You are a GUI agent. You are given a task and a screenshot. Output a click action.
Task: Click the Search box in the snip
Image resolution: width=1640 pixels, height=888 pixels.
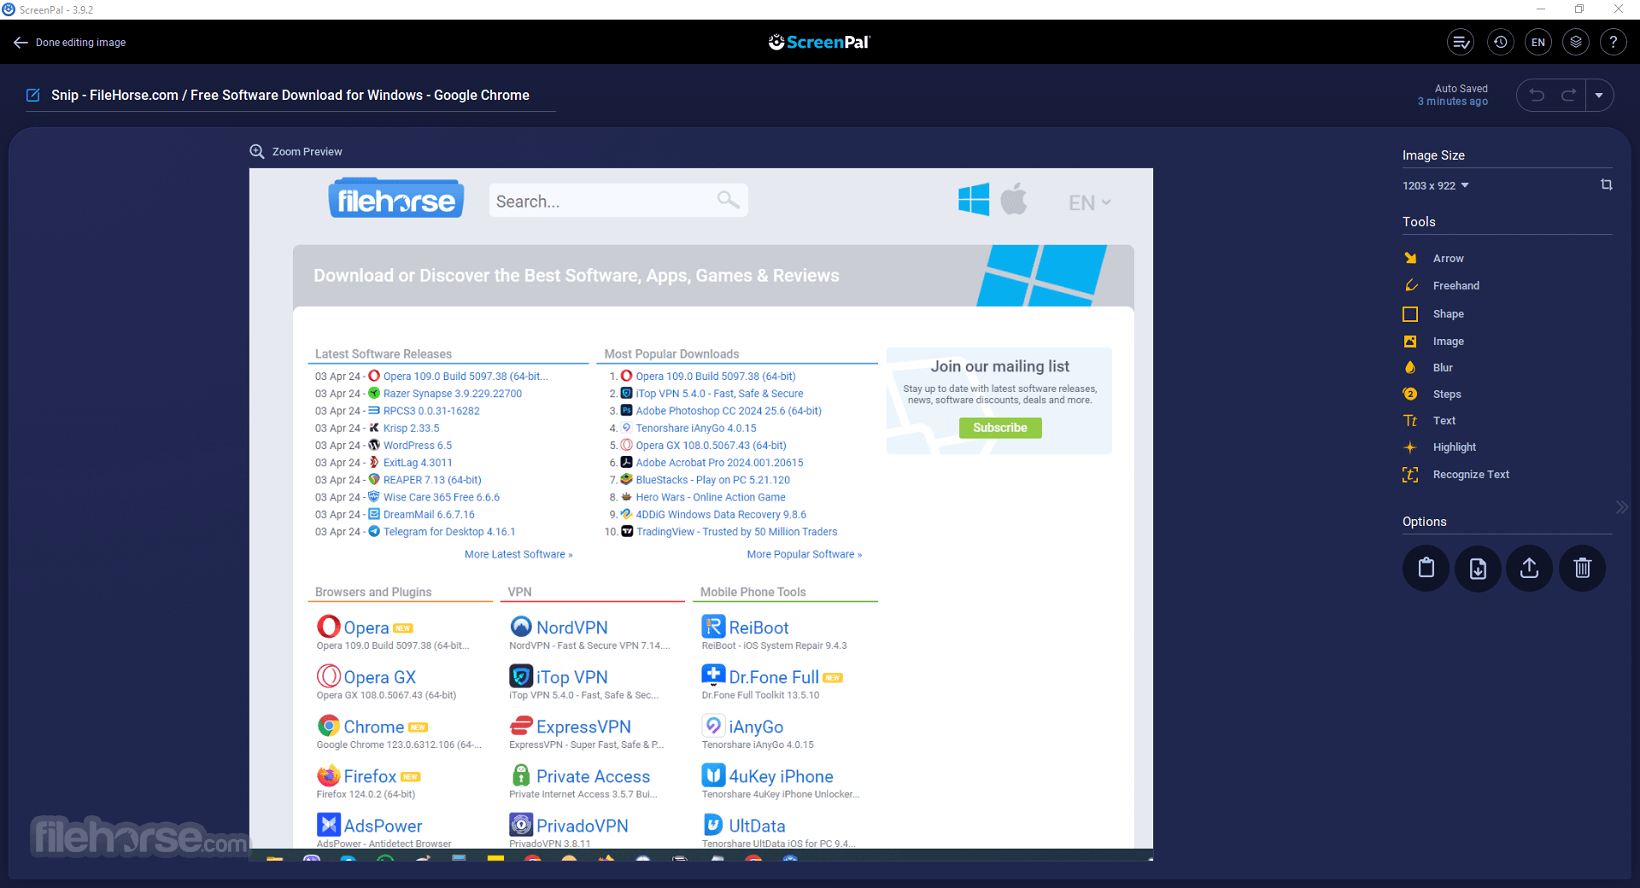coord(618,201)
